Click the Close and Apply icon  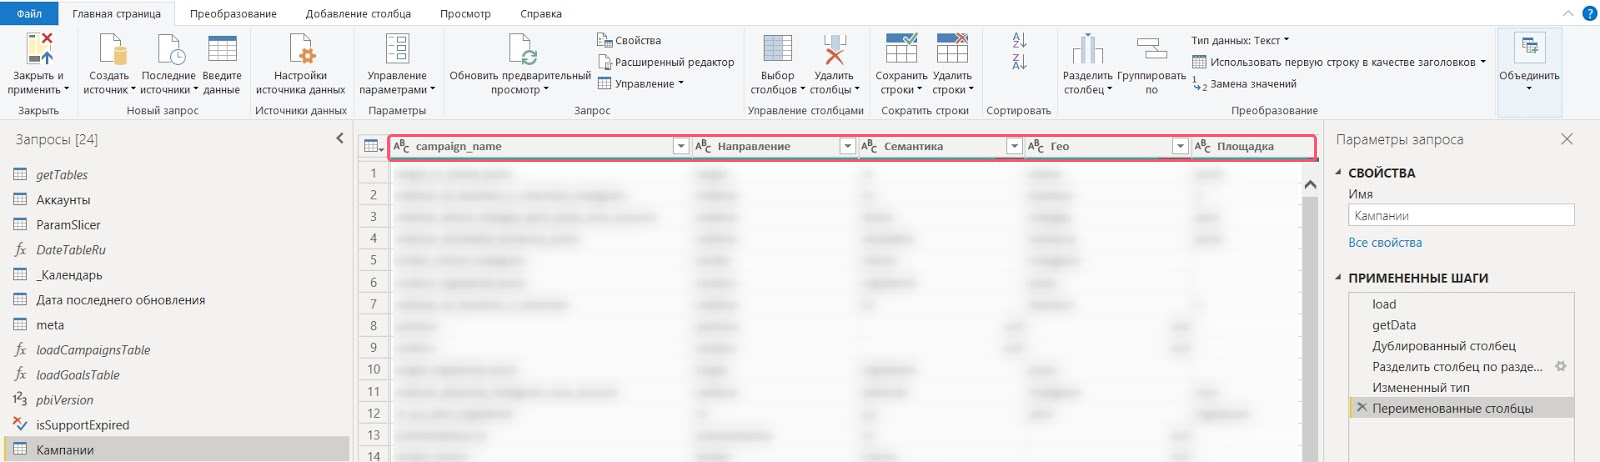tap(39, 50)
